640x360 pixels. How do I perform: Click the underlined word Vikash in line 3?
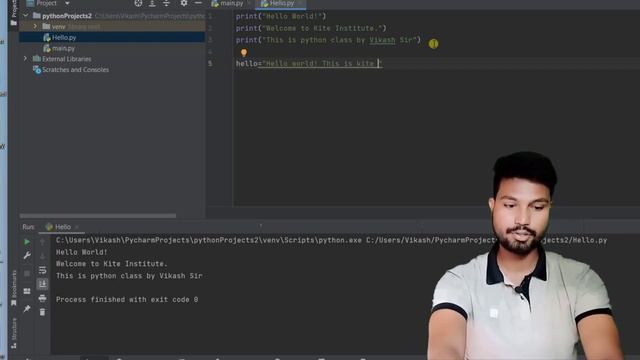tap(382, 40)
